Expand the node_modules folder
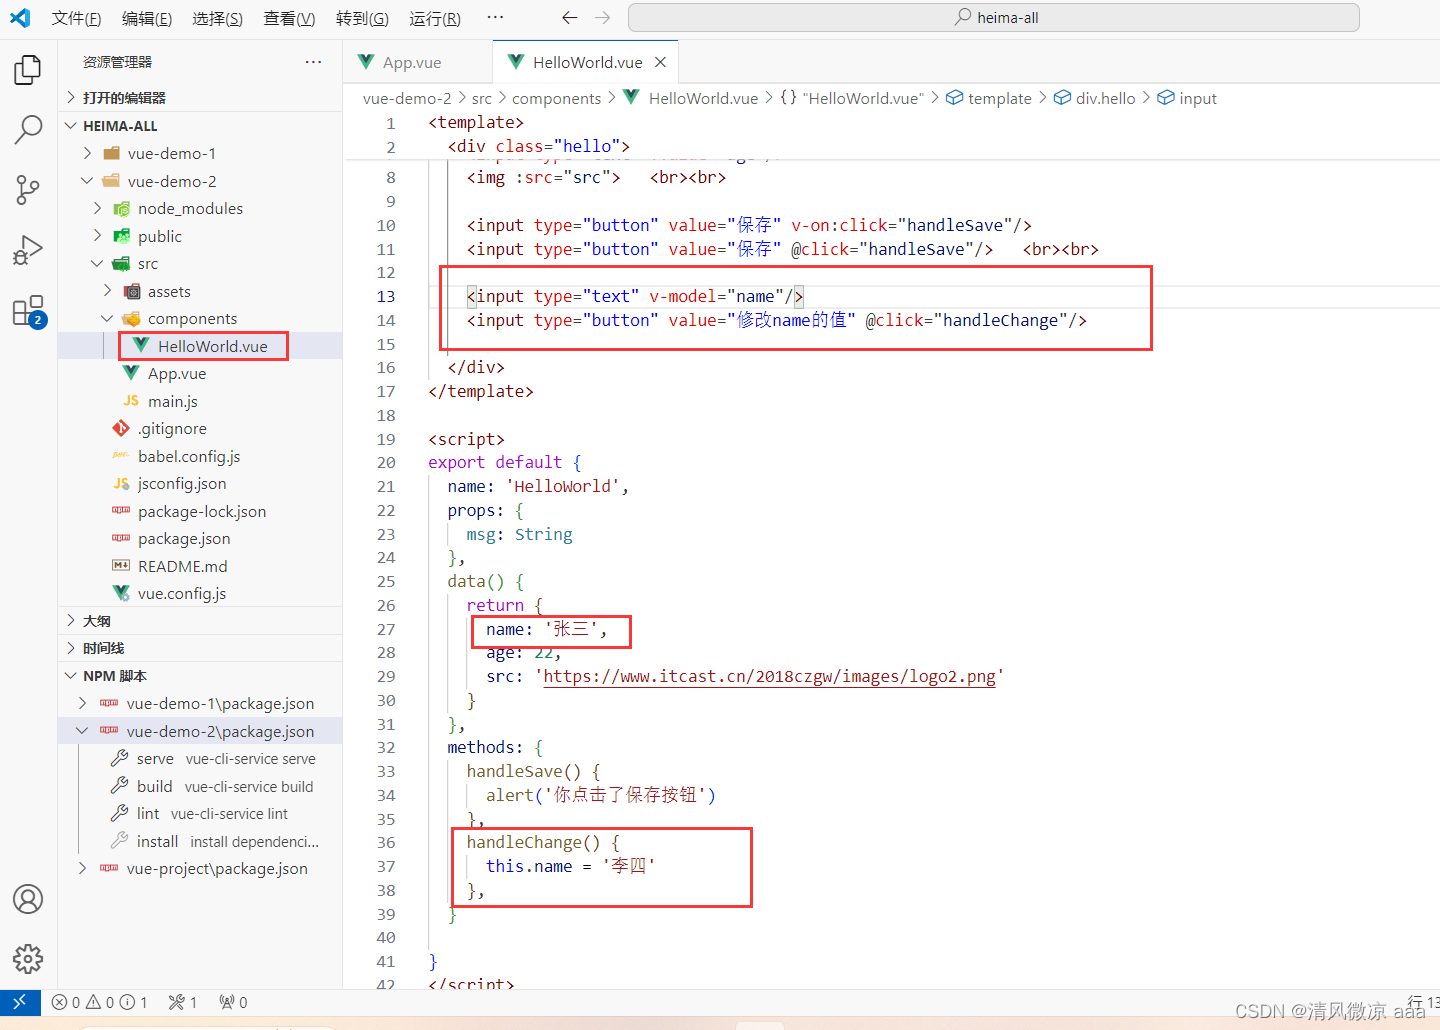1440x1030 pixels. 200,208
